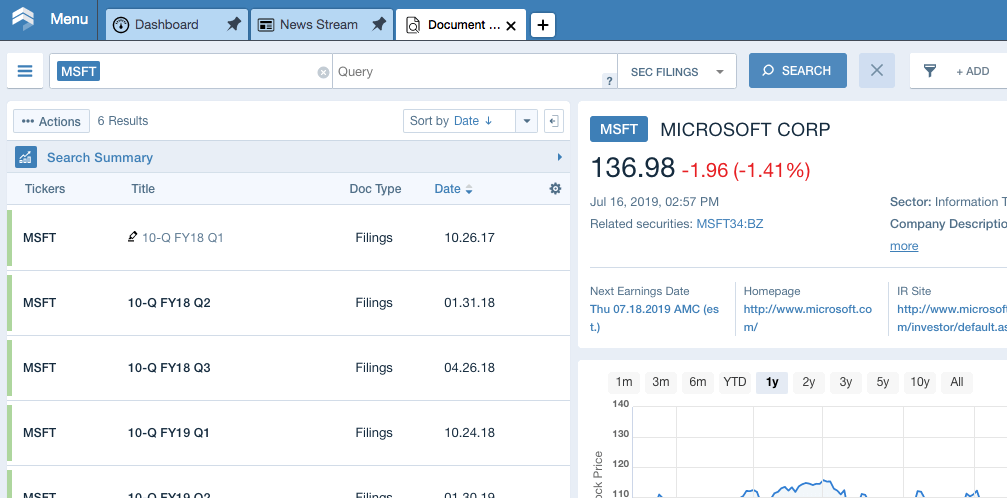Open the next earnings date Thu 07.18.2019

(x=654, y=317)
